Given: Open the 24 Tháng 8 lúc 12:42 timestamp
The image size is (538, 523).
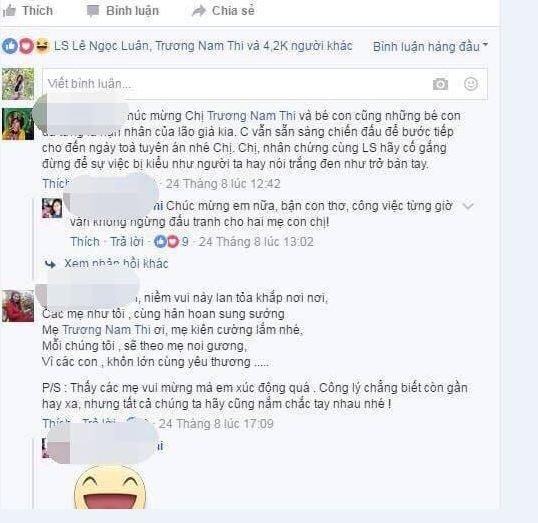Looking at the screenshot, I should click(x=223, y=184).
